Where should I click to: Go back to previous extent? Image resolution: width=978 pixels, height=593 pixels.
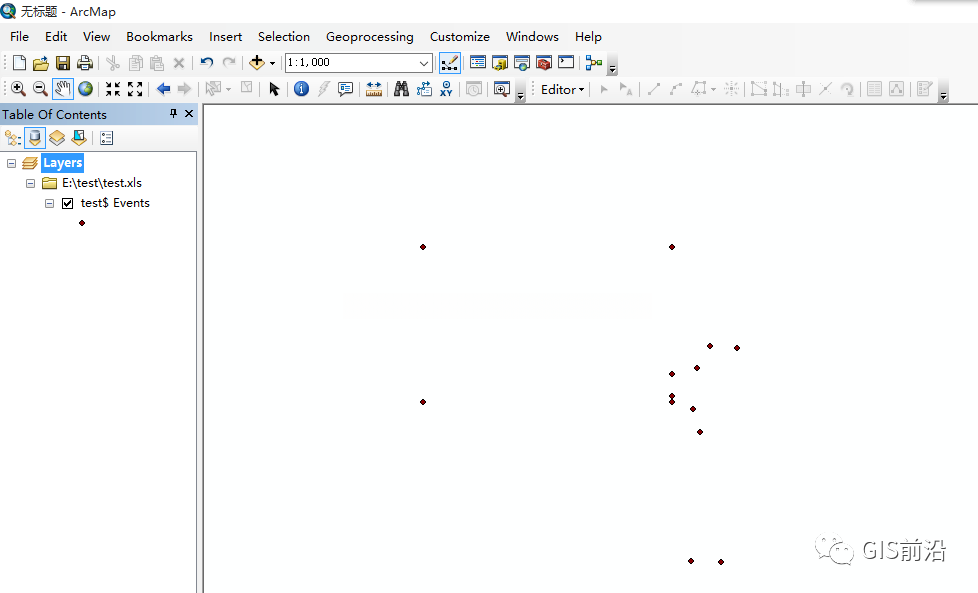(x=163, y=89)
